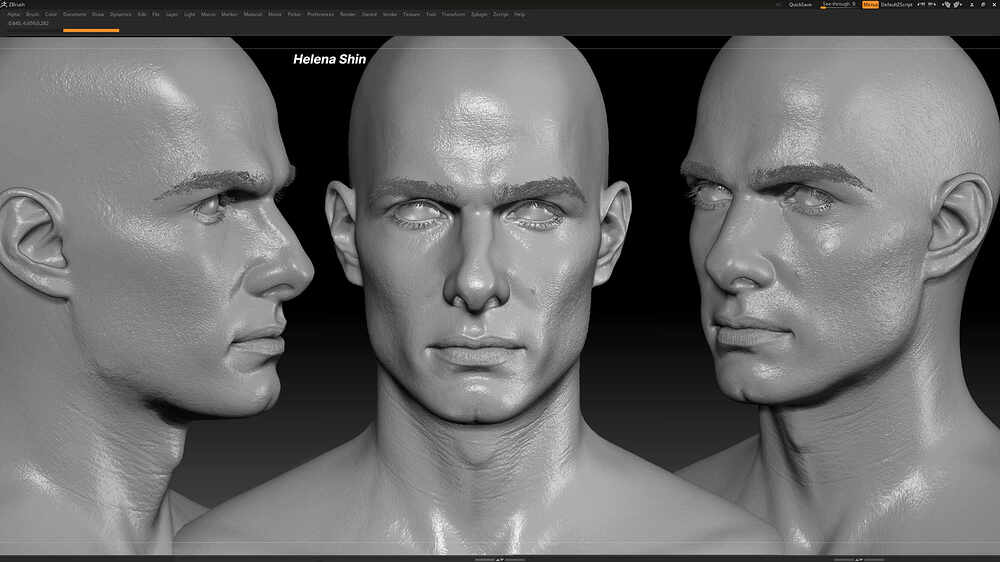Open the Zscript menu
This screenshot has height=562, width=1000.
501,14
